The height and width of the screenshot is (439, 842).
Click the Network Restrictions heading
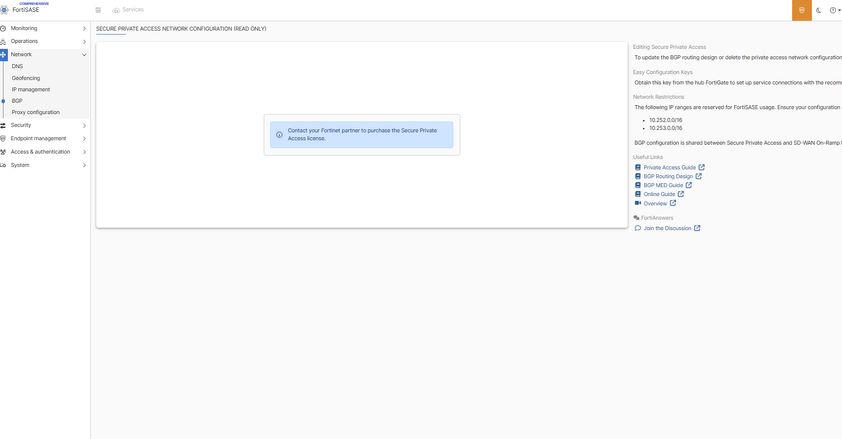(658, 97)
